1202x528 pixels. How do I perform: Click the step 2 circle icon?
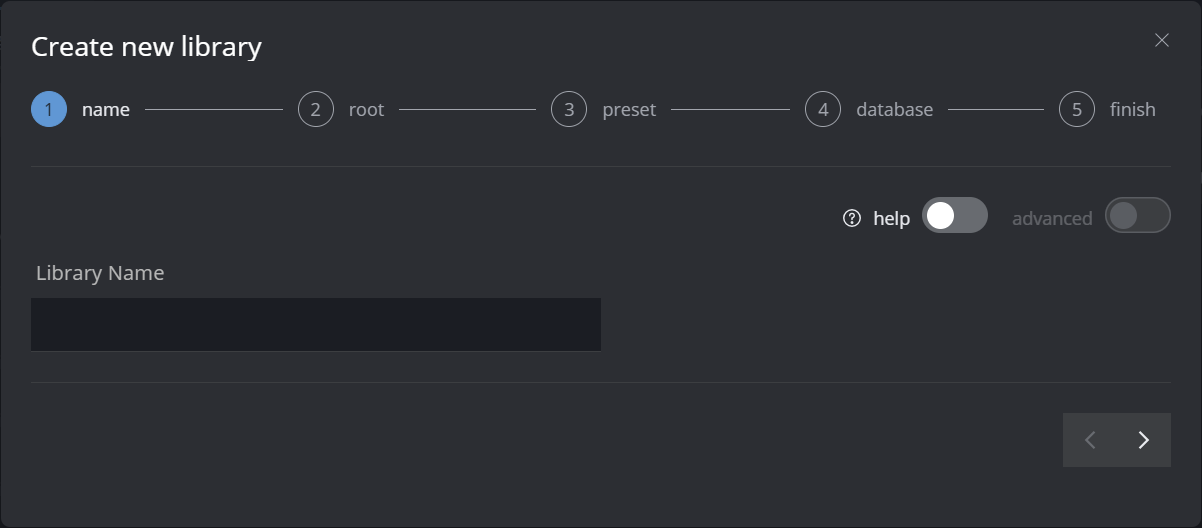point(315,109)
